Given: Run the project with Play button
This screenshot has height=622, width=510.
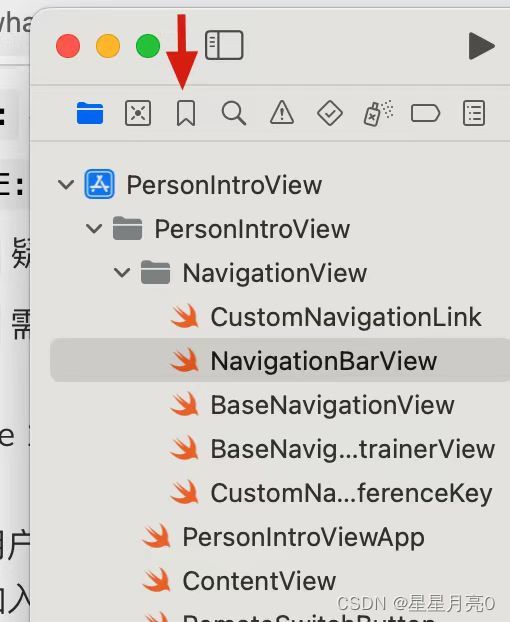Looking at the screenshot, I should tap(481, 46).
